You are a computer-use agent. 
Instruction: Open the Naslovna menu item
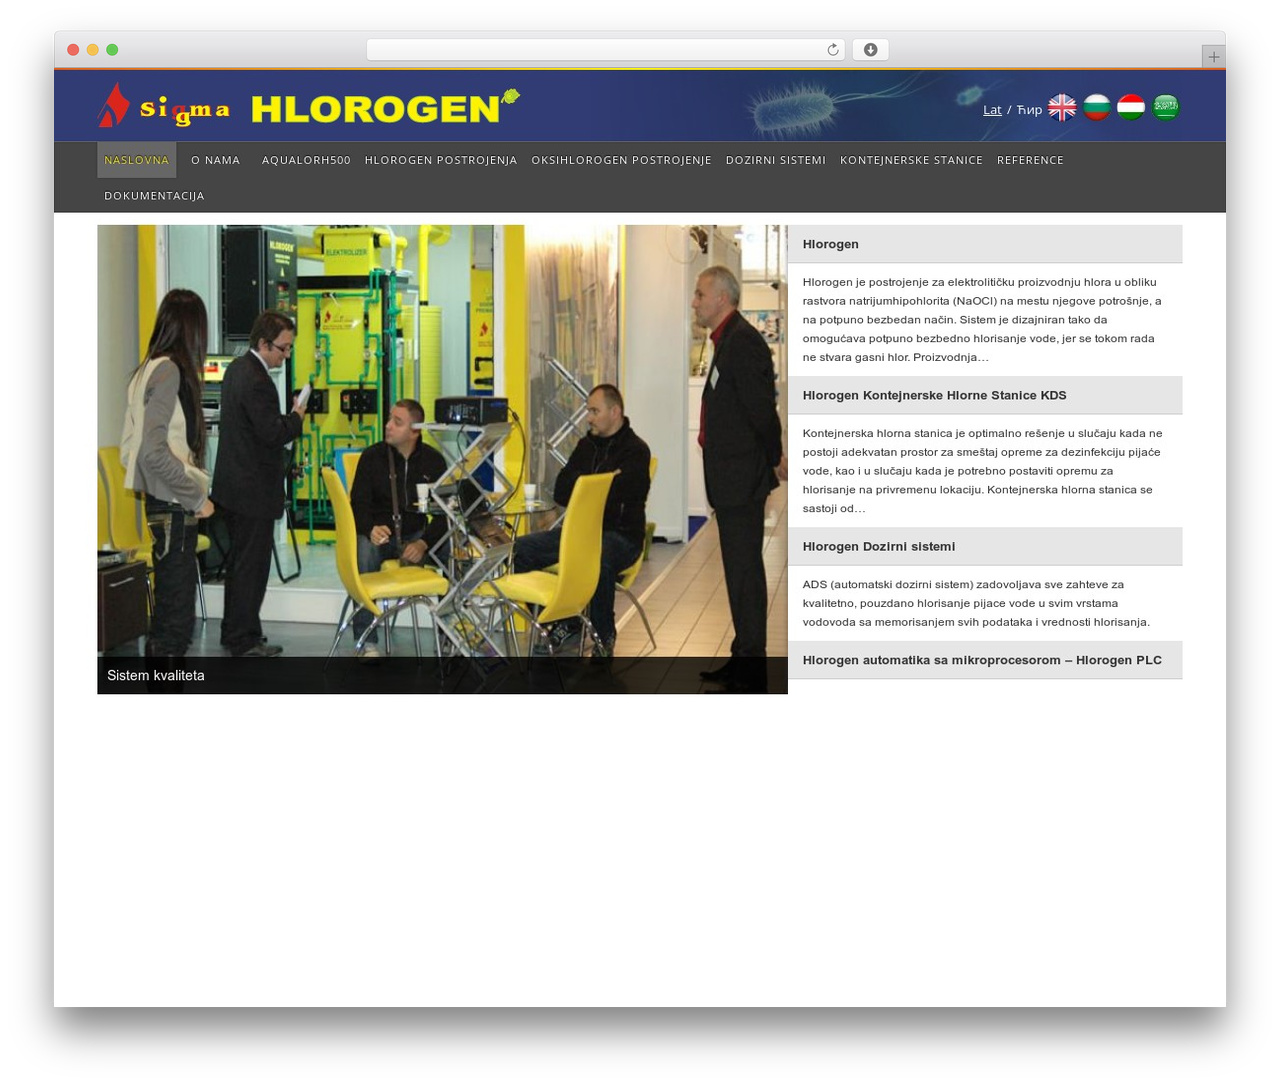pyautogui.click(x=137, y=160)
